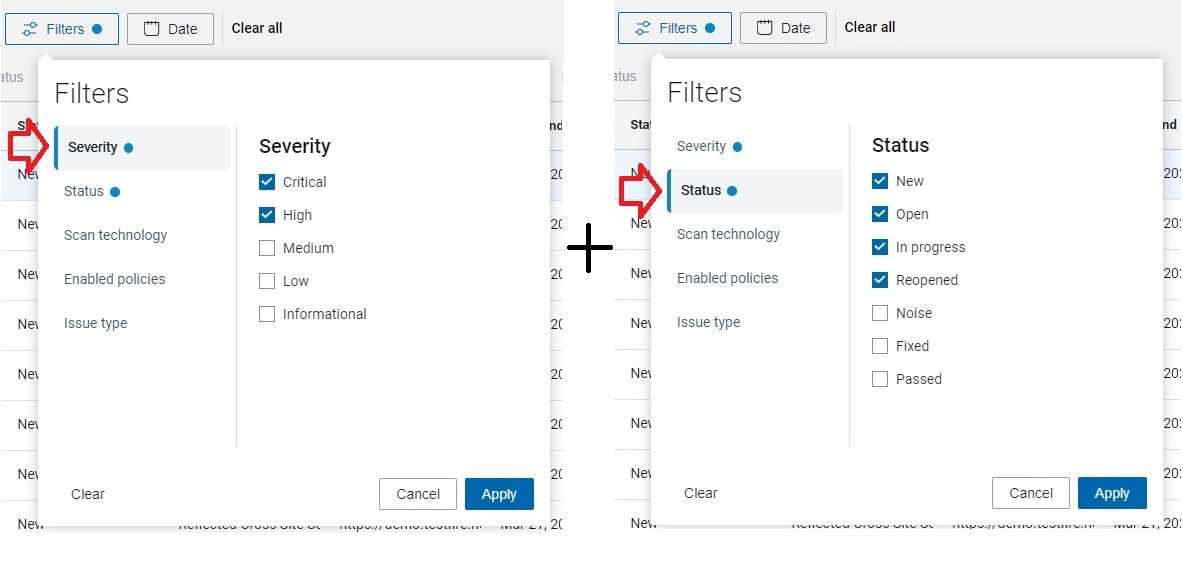The width and height of the screenshot is (1183, 574).
Task: Uncheck the Reopened status checkbox
Action: point(880,280)
